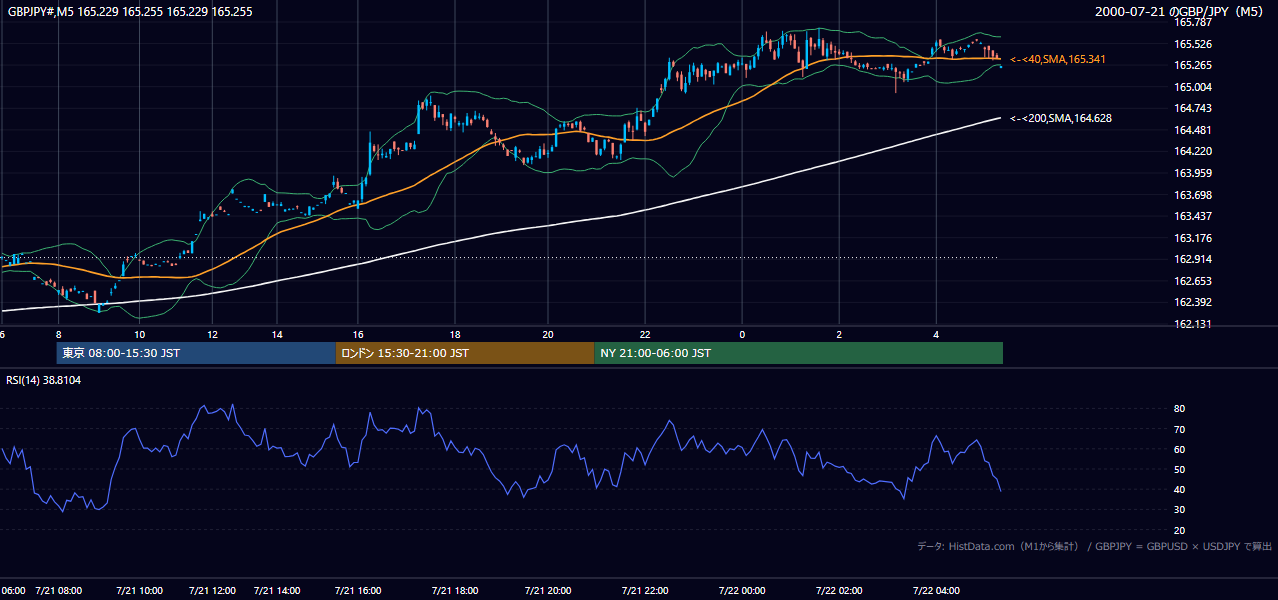Screen dimensions: 1278x600
Task: Click price axis value 165.787
Action: coord(1193,22)
